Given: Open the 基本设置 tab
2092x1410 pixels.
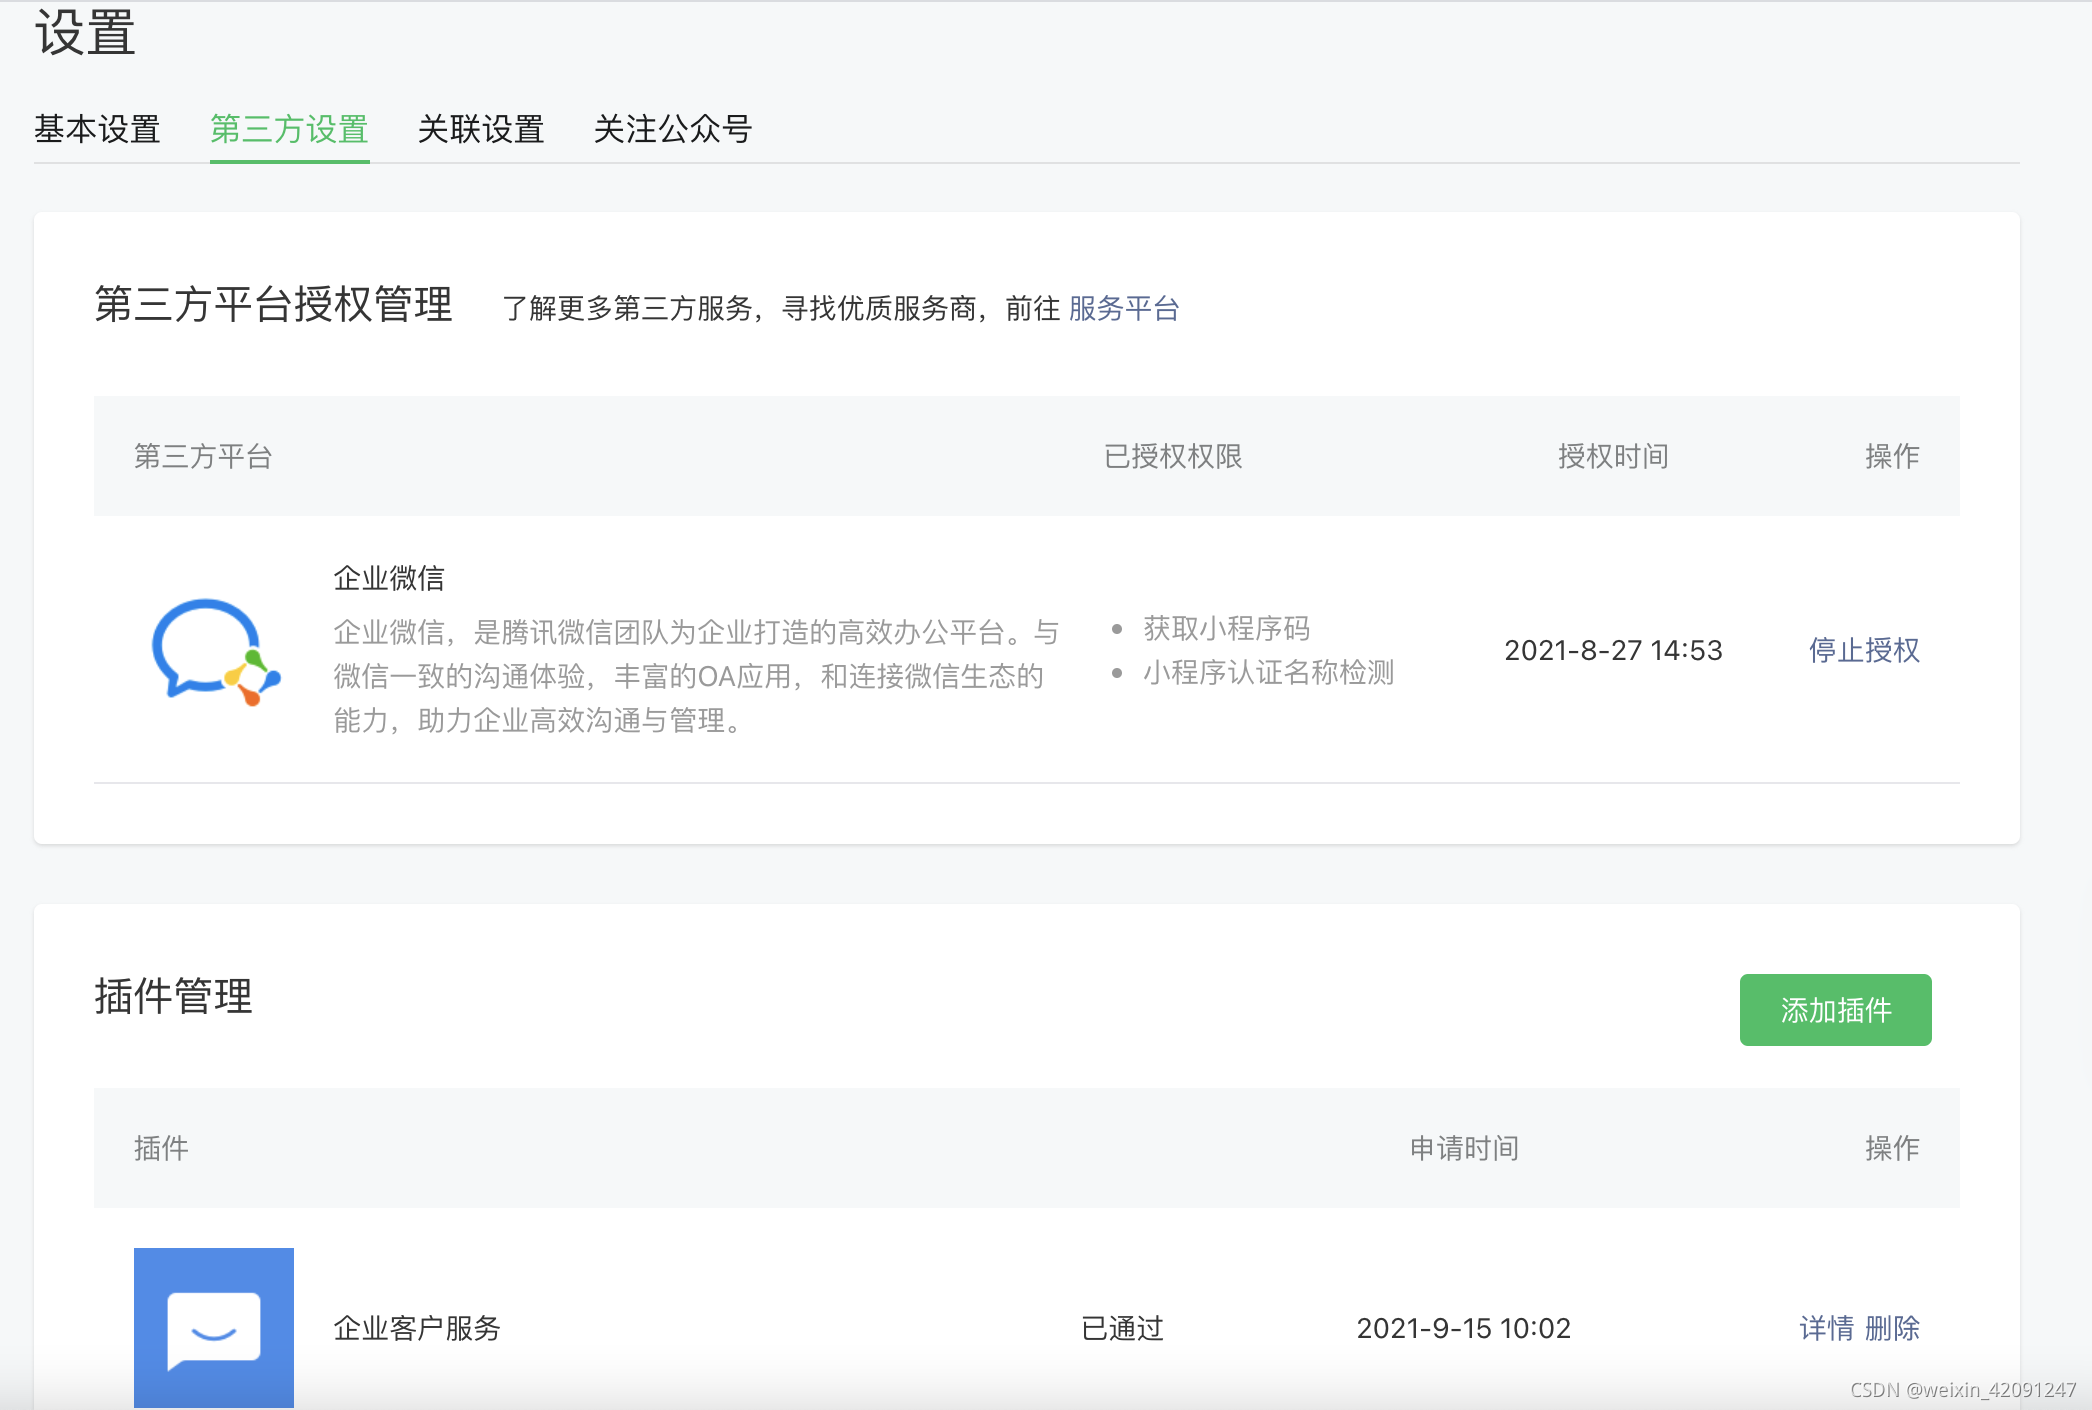Looking at the screenshot, I should tap(97, 129).
